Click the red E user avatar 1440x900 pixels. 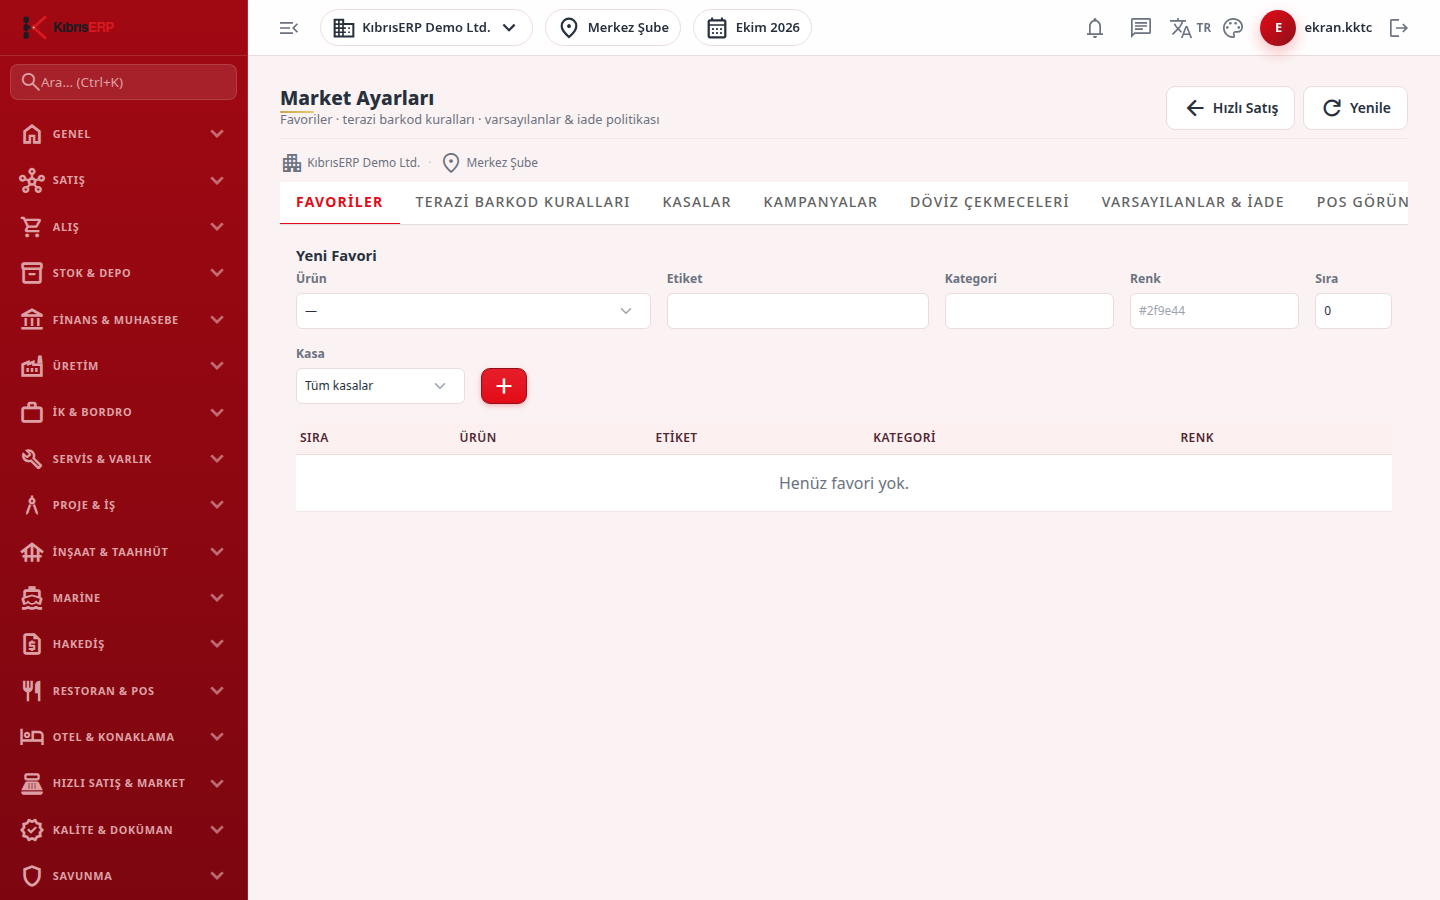1278,28
